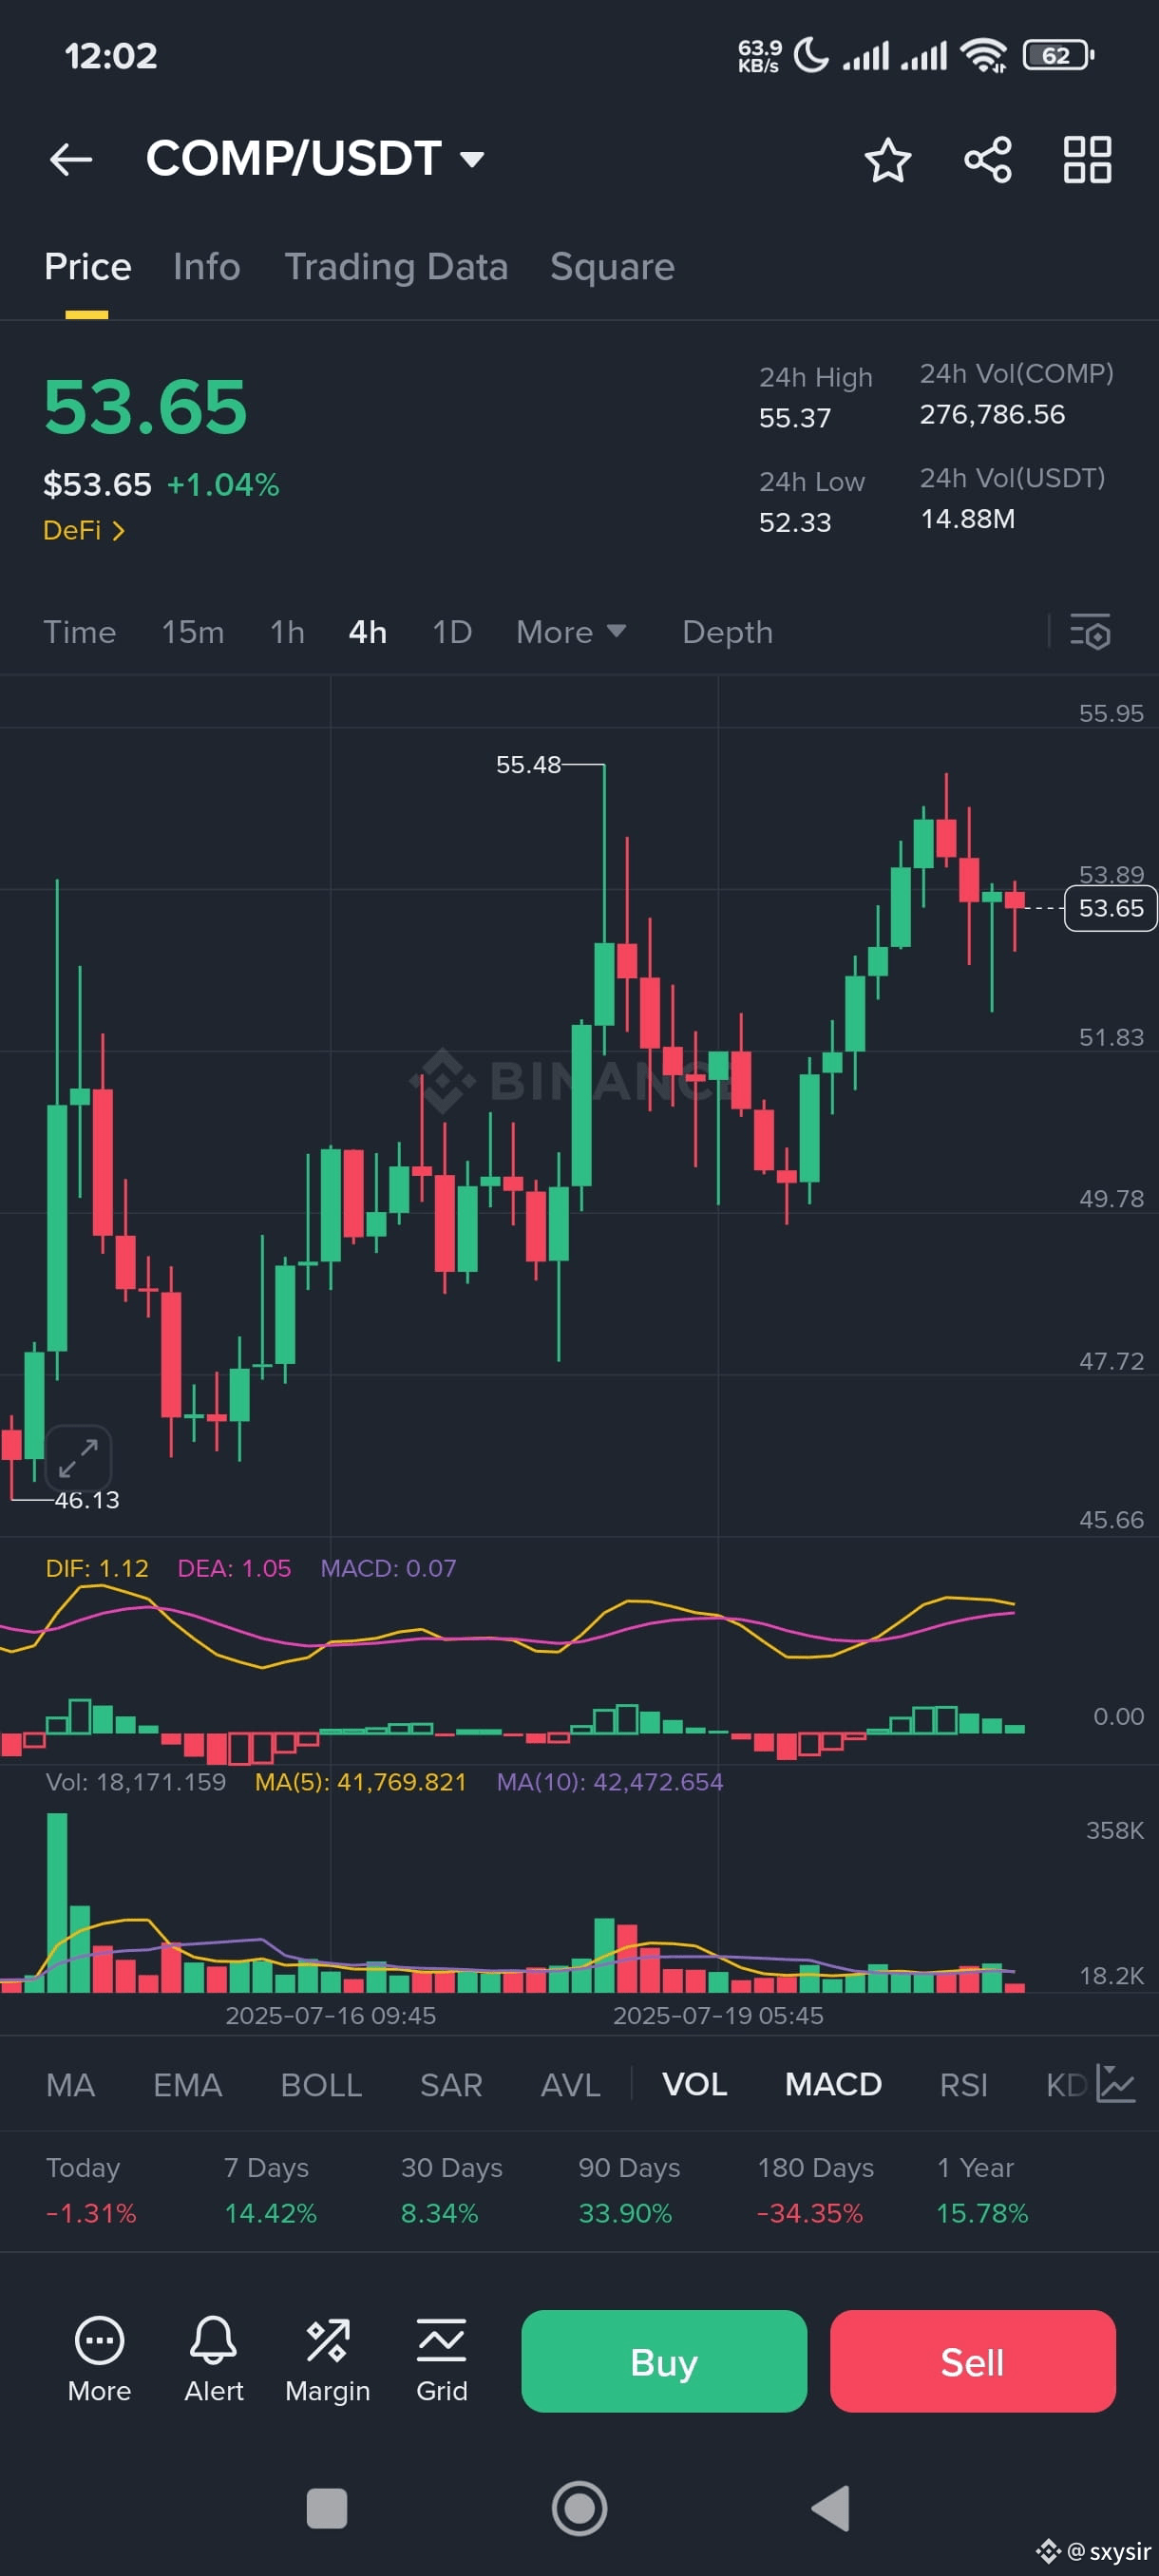The width and height of the screenshot is (1159, 2576).
Task: Tap the green Buy button
Action: (x=664, y=2361)
